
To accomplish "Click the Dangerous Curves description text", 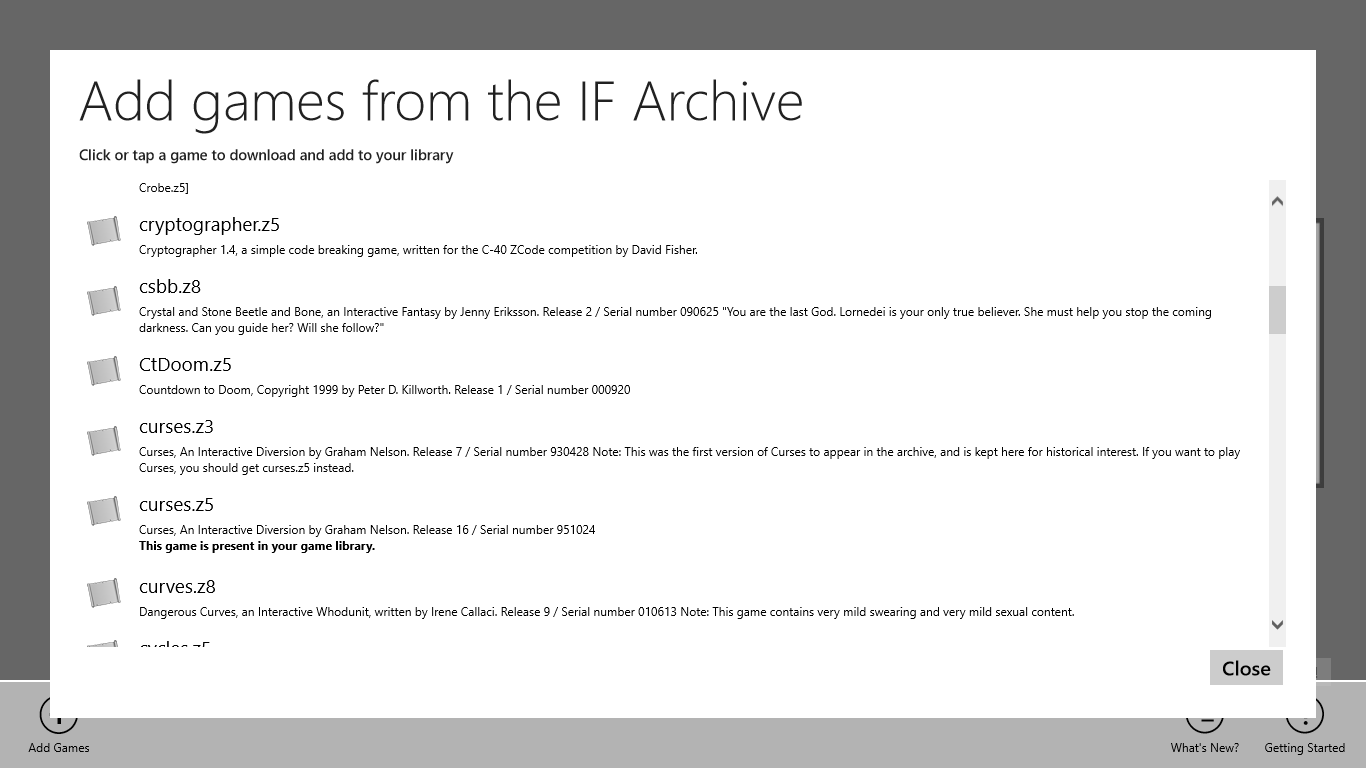I will pyautogui.click(x=606, y=612).
